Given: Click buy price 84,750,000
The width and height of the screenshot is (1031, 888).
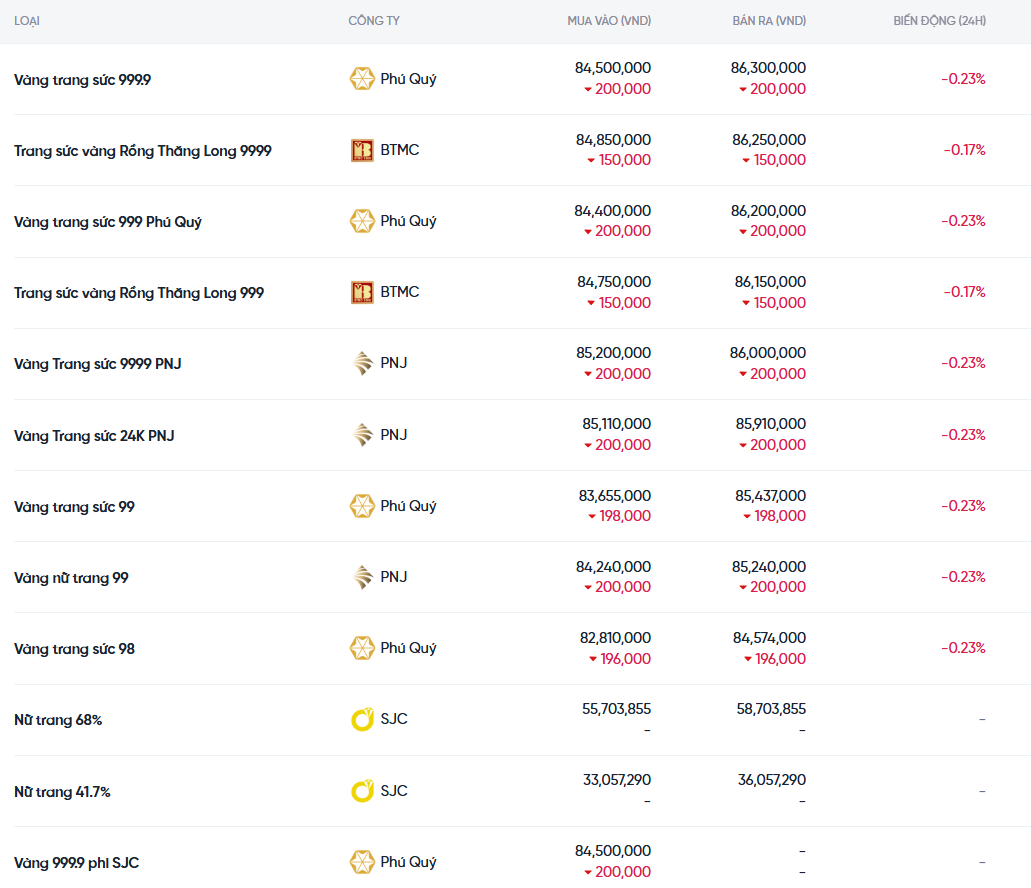Looking at the screenshot, I should tap(613, 281).
